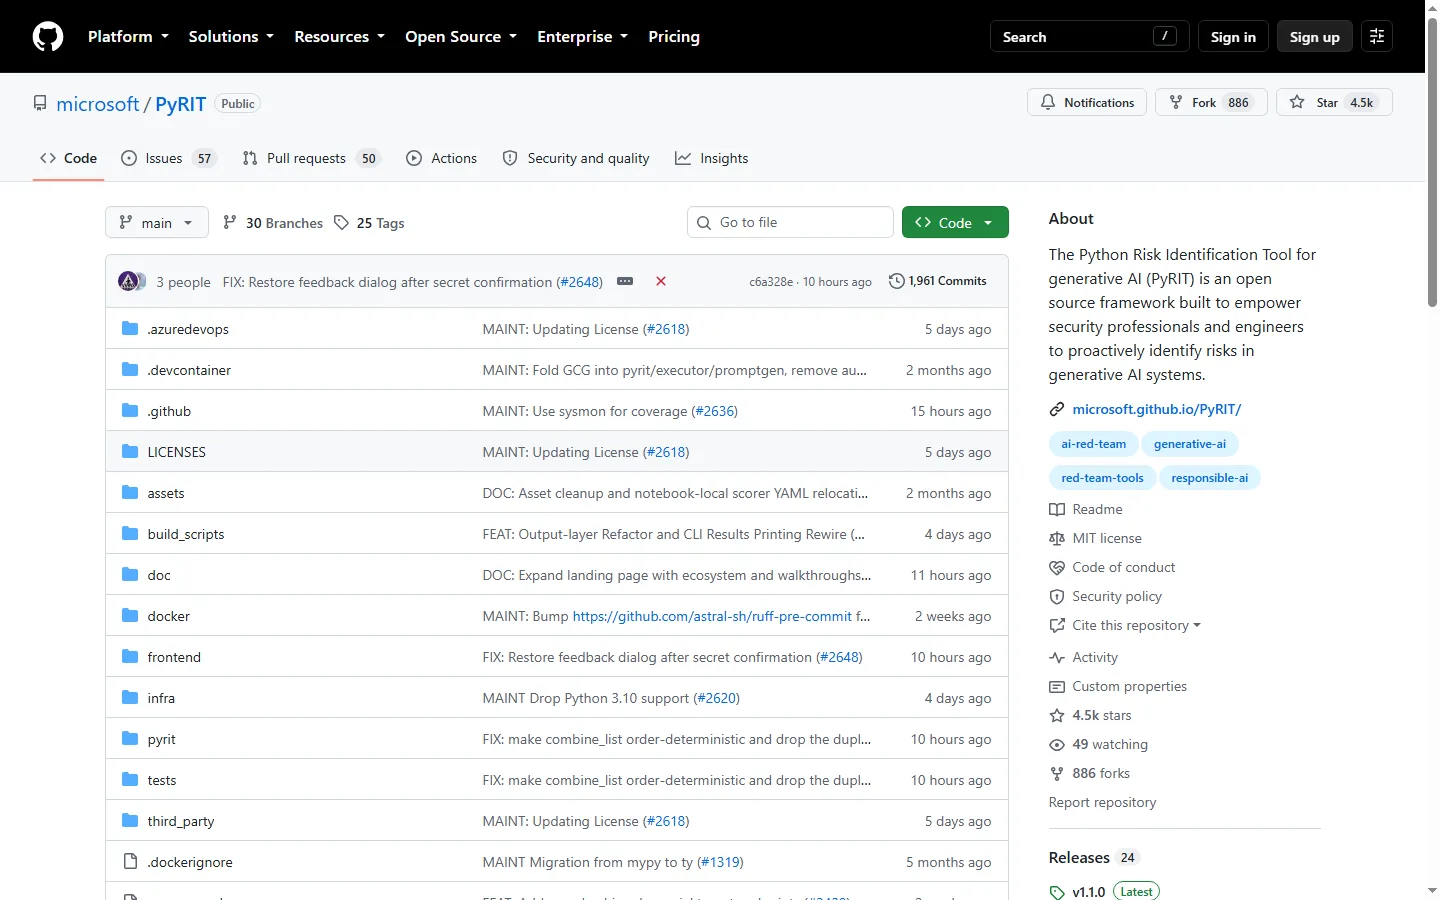Screen dimensions: 1440x900
Task: Click the eye icon beside 49 watching
Action: tap(1057, 745)
